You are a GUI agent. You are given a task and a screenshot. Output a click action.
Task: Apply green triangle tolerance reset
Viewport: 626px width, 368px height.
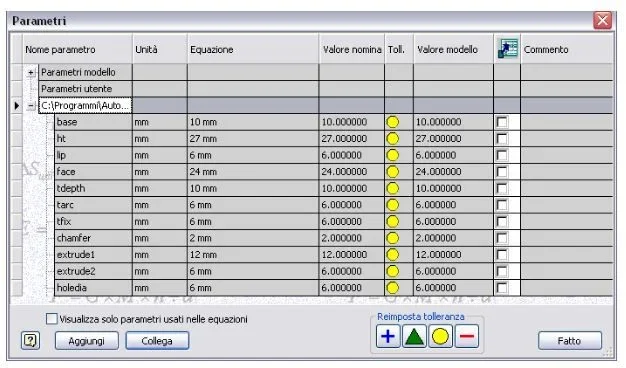[x=414, y=336]
